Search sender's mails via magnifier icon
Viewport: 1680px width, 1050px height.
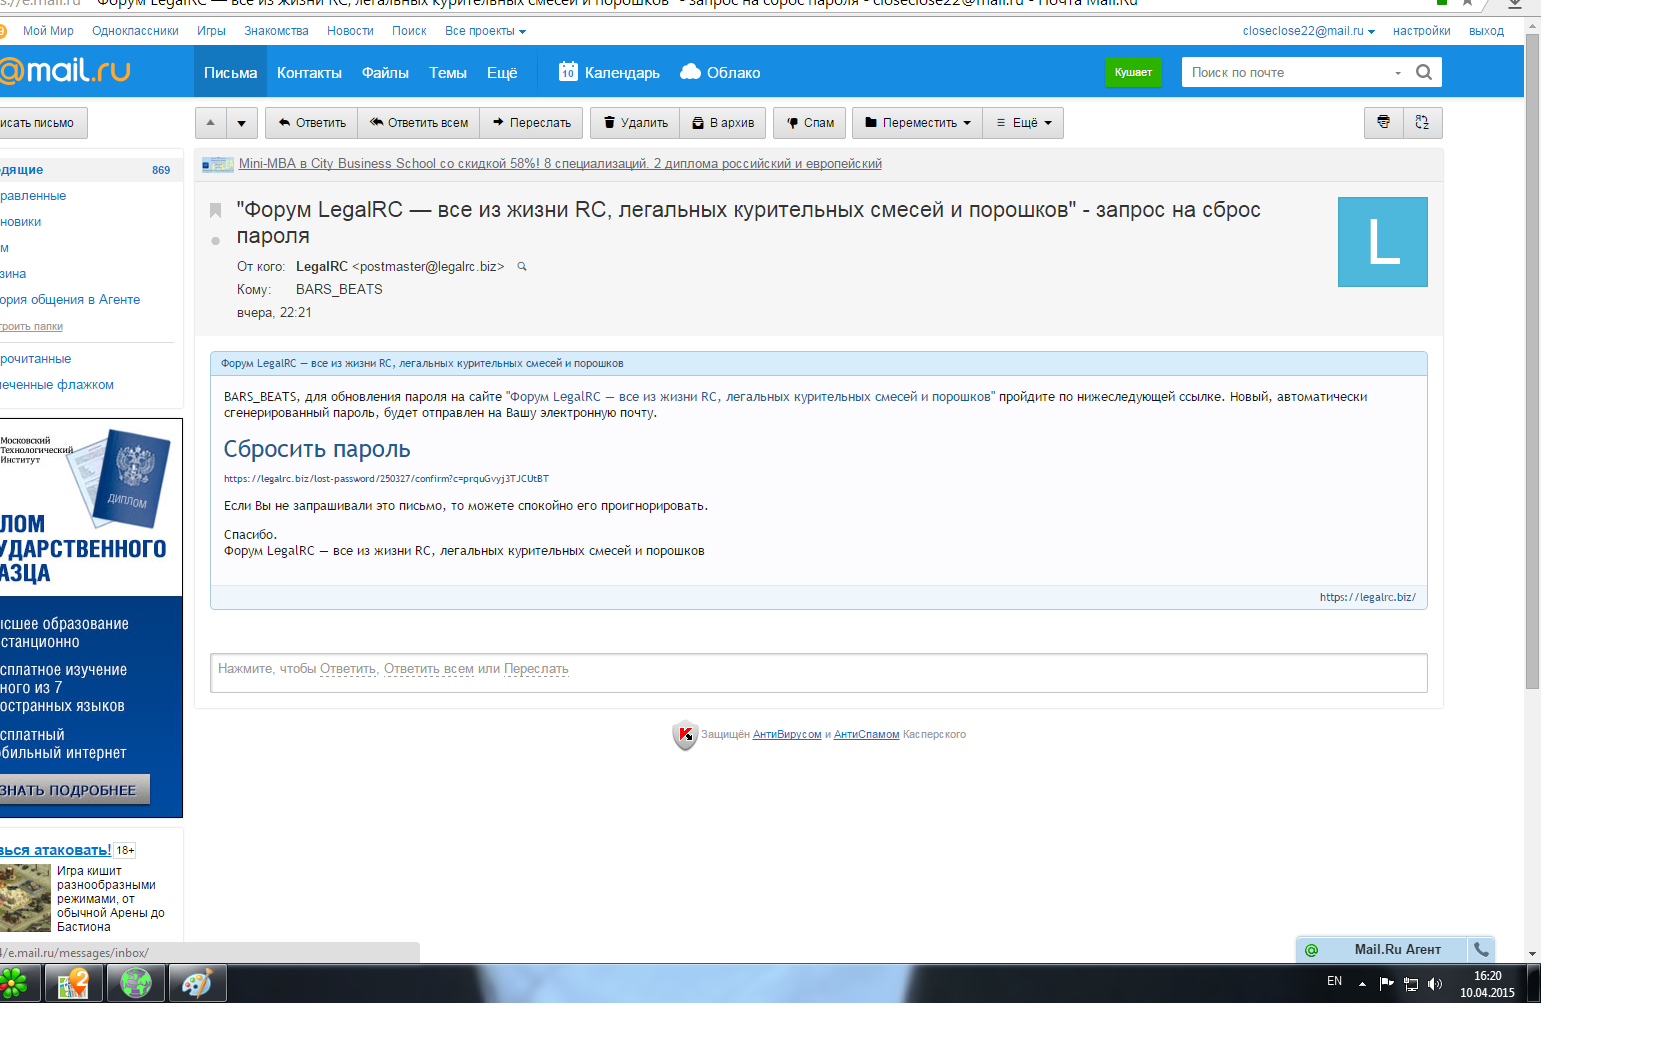521,267
